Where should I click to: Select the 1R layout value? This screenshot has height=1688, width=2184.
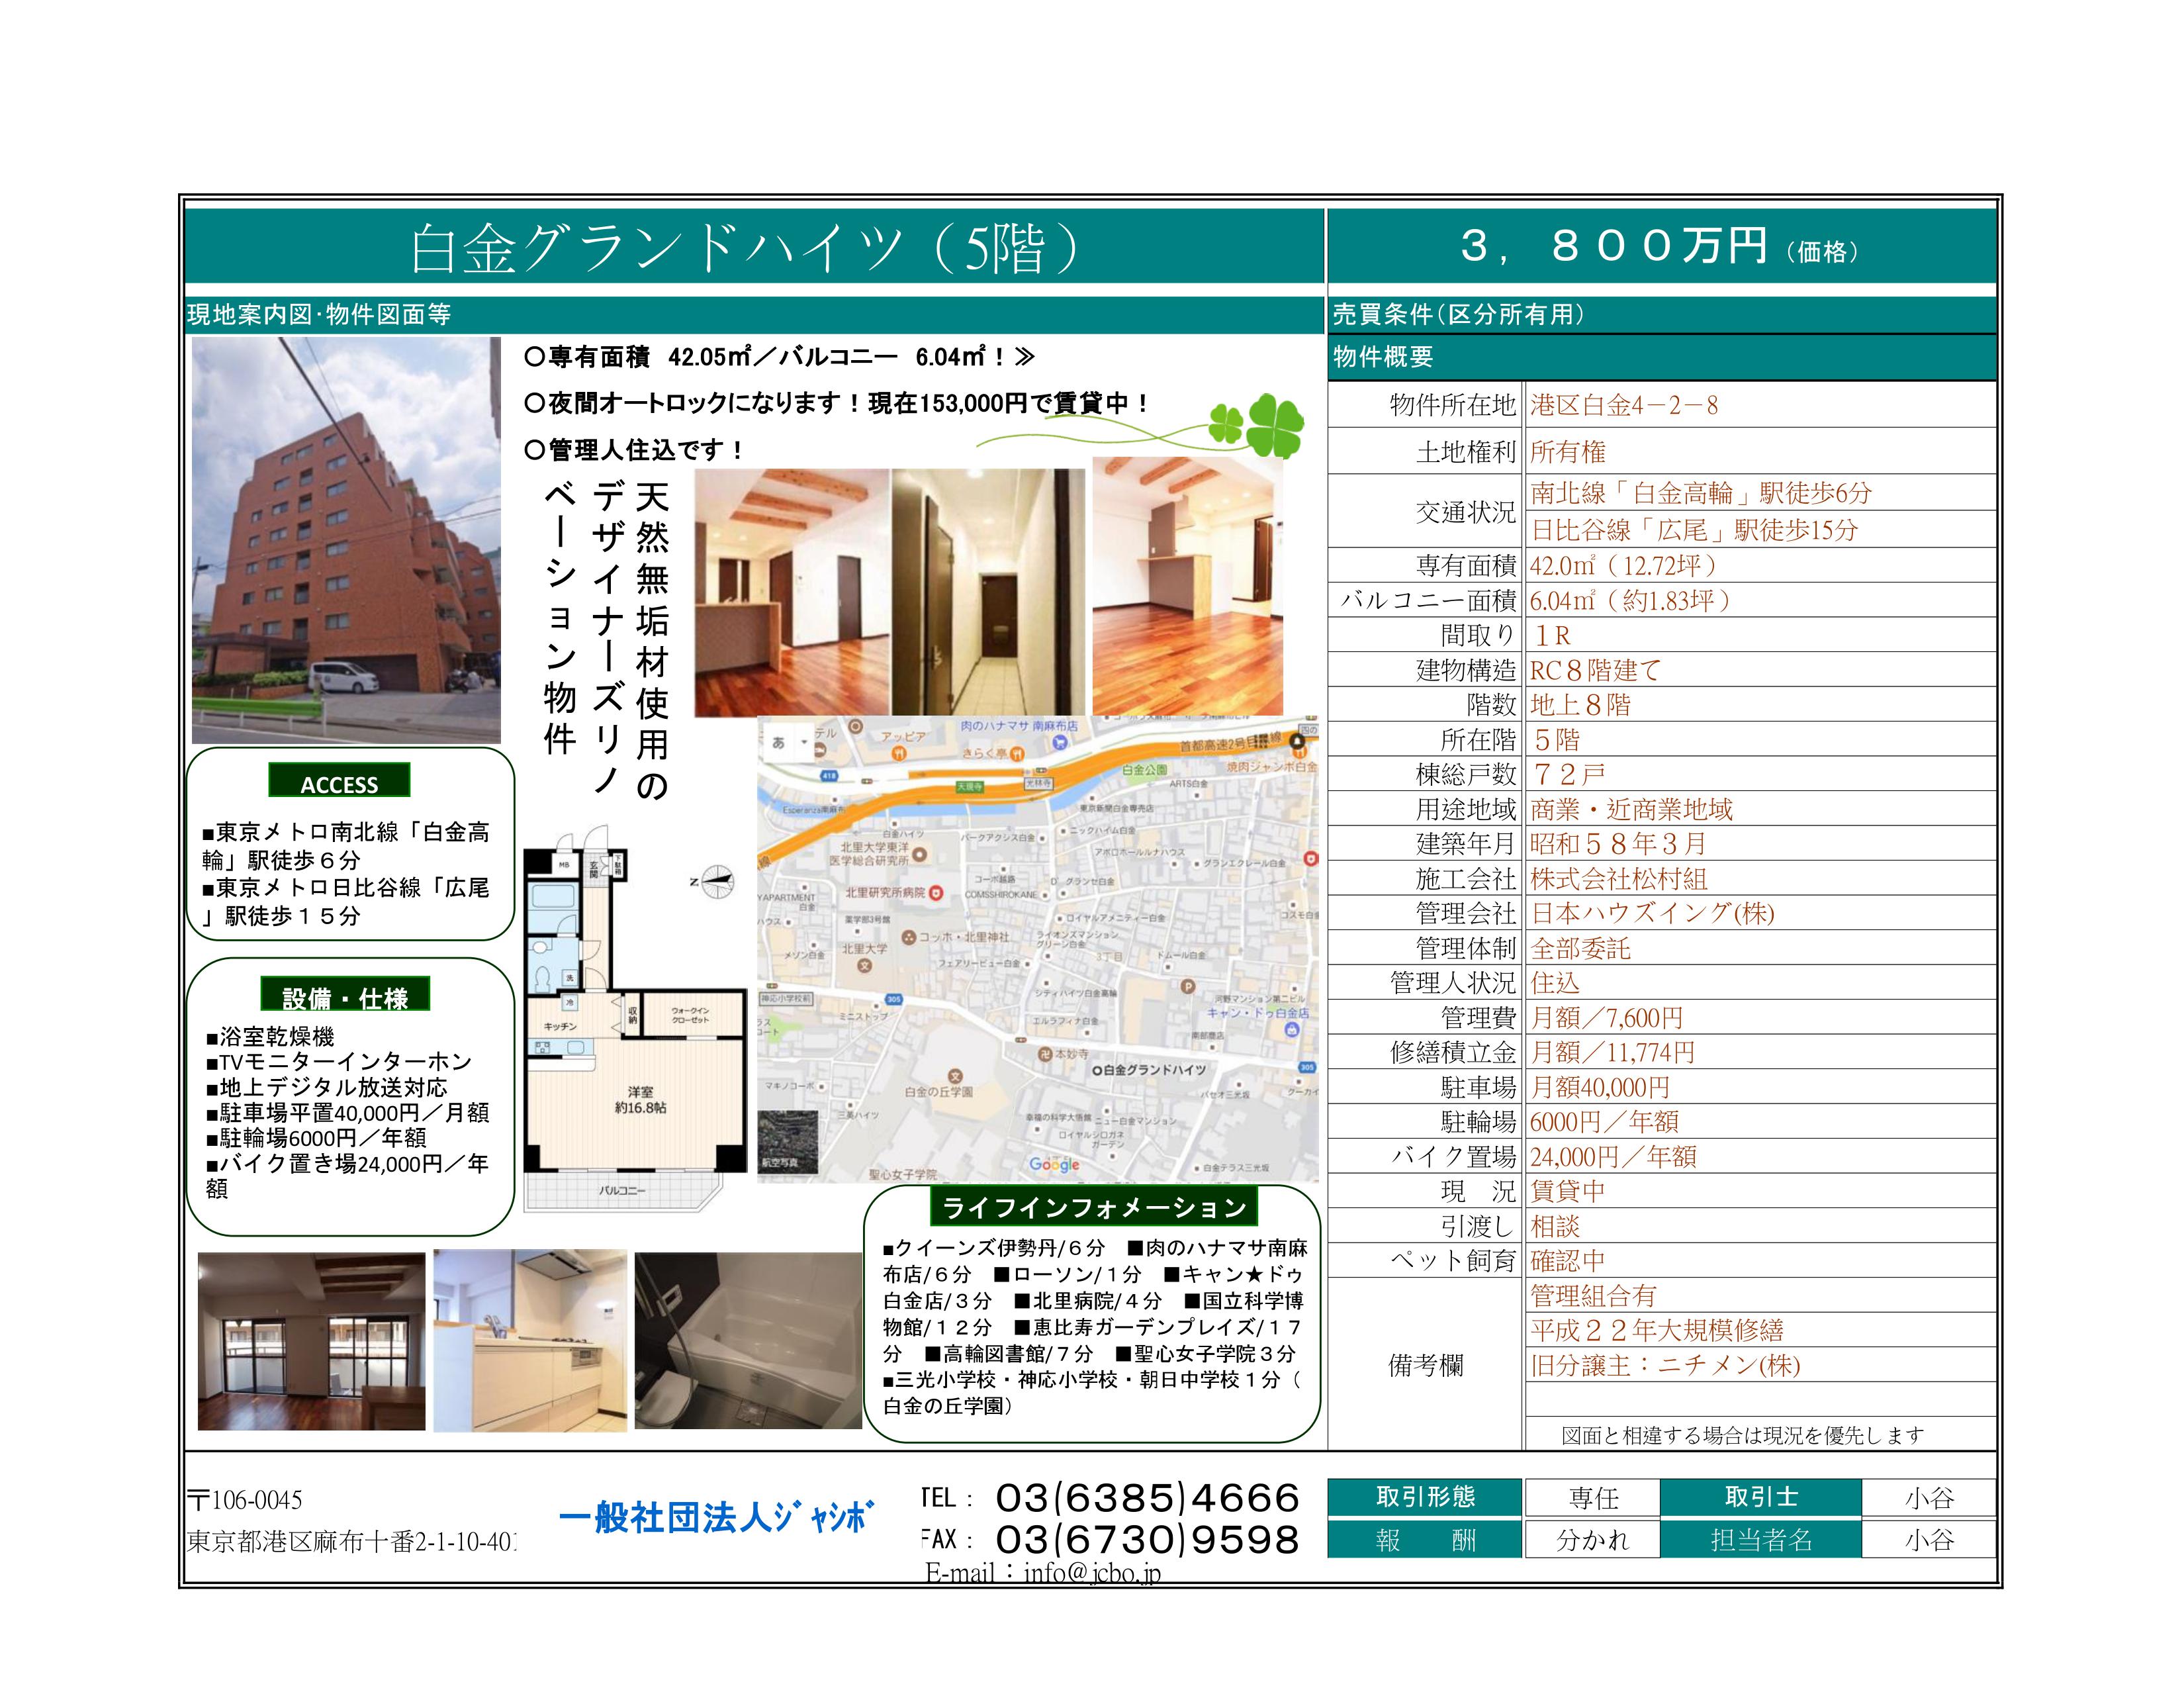click(1552, 636)
